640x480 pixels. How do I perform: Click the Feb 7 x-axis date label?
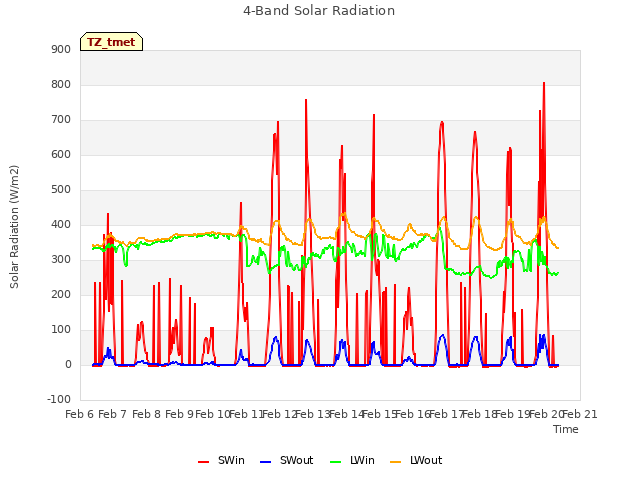[x=113, y=414]
